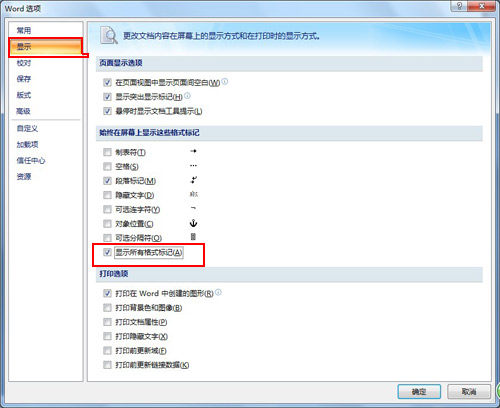Click the help question mark button

459,6
